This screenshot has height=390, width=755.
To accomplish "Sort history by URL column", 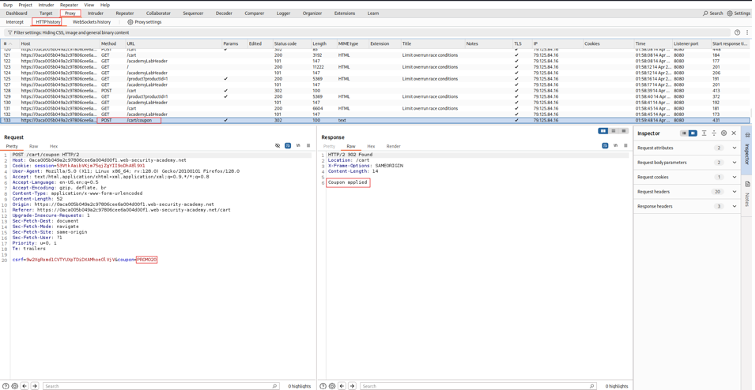I will [173, 44].
